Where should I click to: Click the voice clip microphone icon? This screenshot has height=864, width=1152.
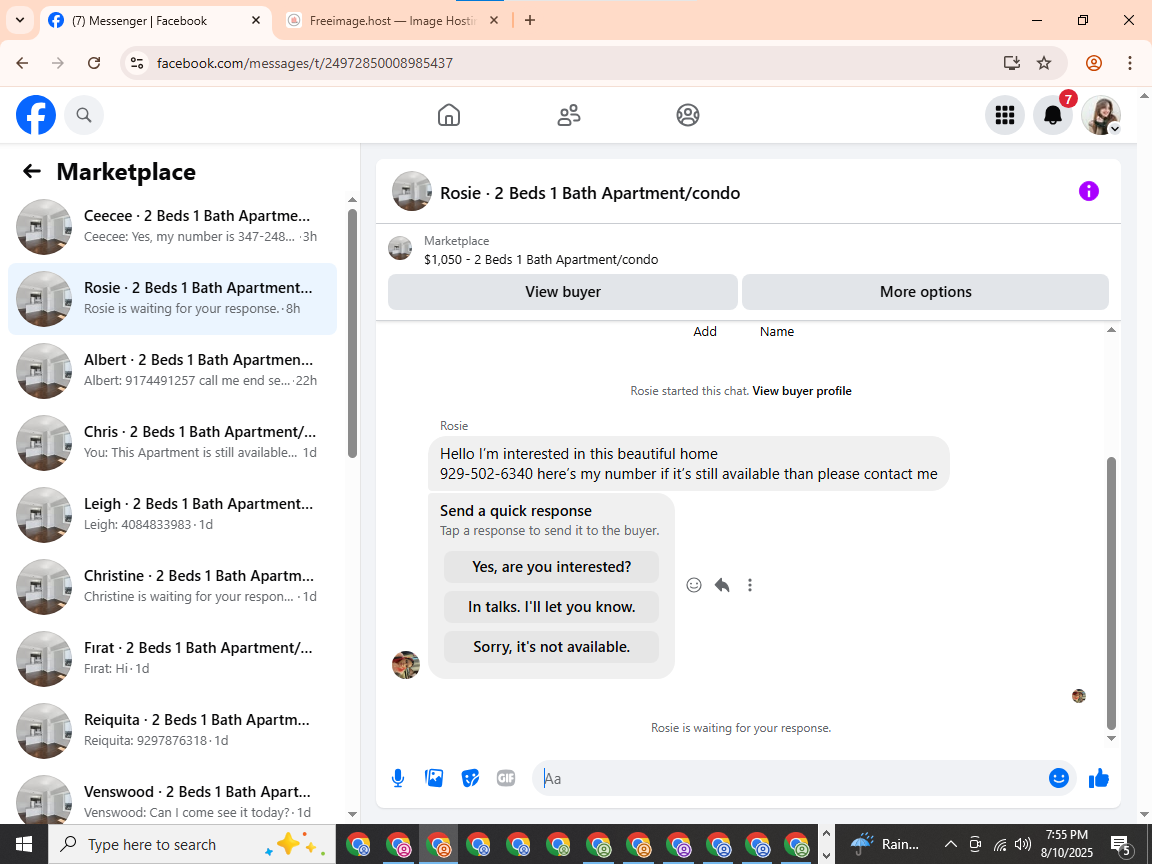point(397,778)
